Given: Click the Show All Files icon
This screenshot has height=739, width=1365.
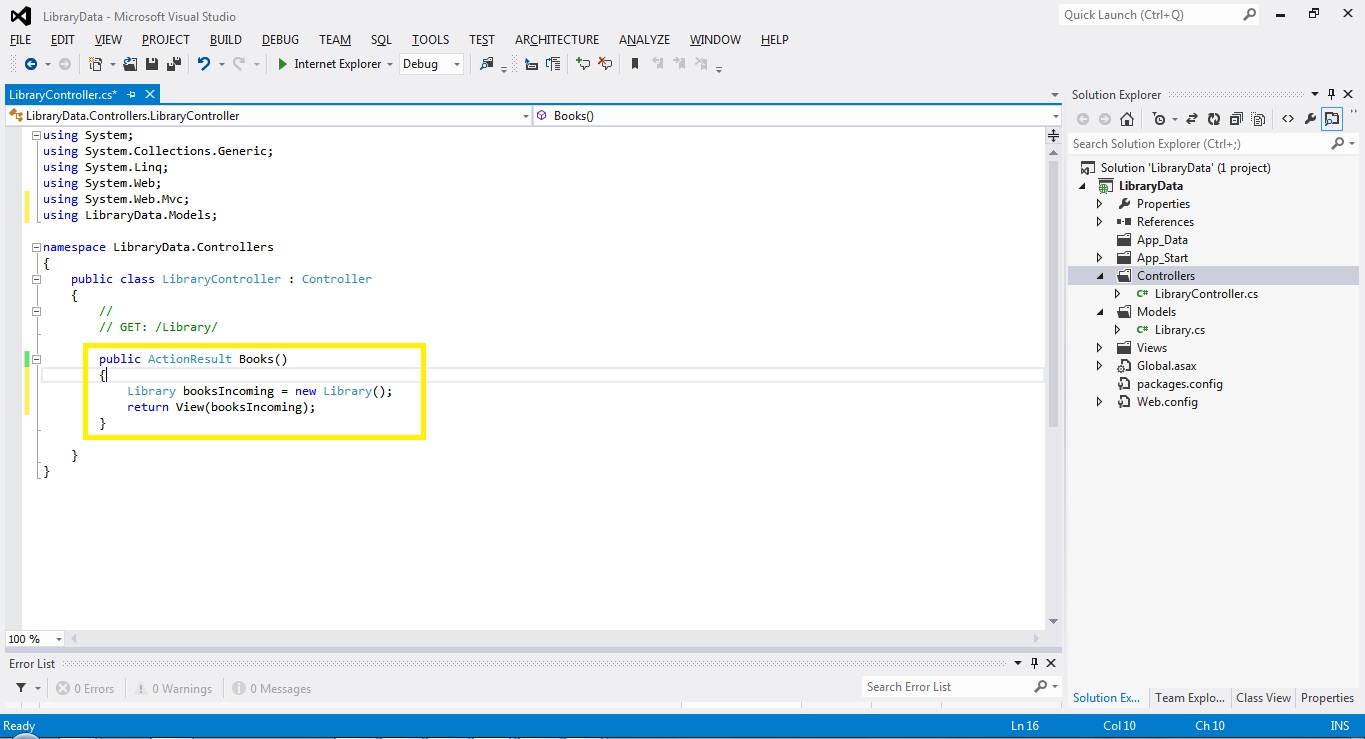Looking at the screenshot, I should (1258, 119).
